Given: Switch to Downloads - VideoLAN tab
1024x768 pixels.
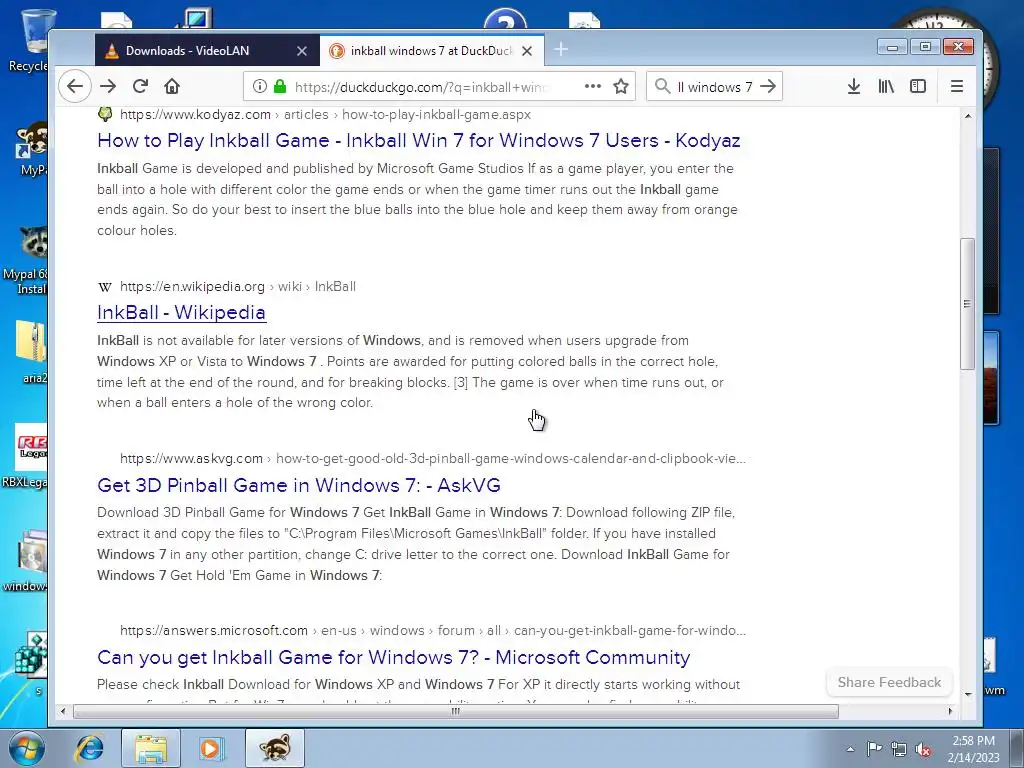Looking at the screenshot, I should (x=207, y=50).
